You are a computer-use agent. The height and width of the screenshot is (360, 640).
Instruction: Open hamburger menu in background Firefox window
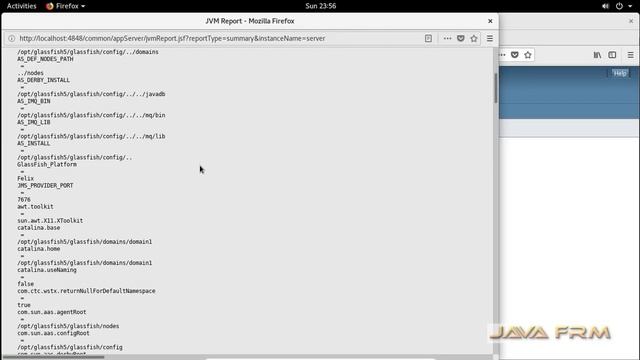click(631, 55)
